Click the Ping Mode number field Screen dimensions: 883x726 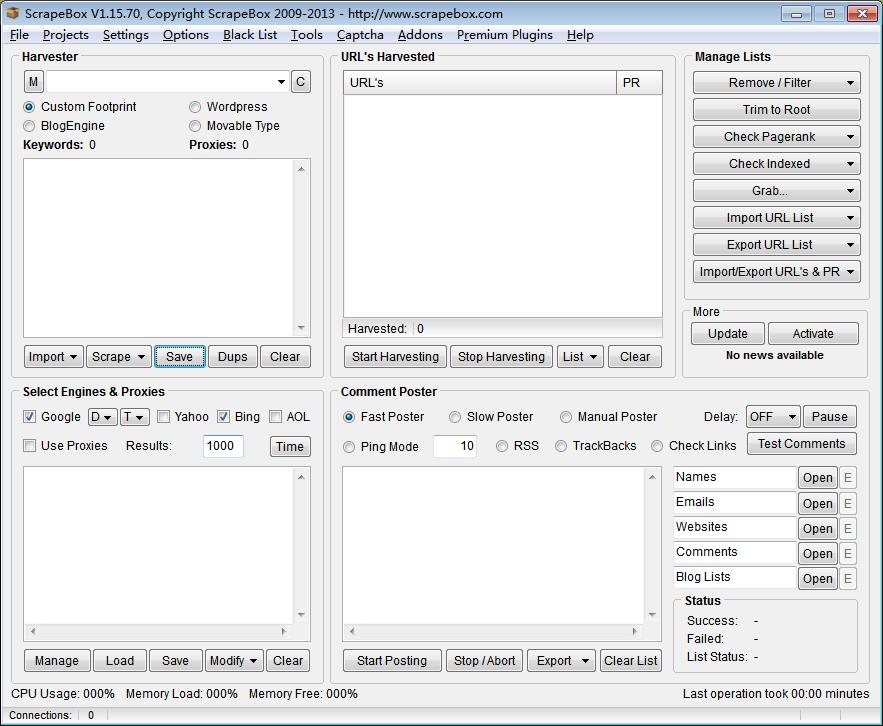click(454, 446)
